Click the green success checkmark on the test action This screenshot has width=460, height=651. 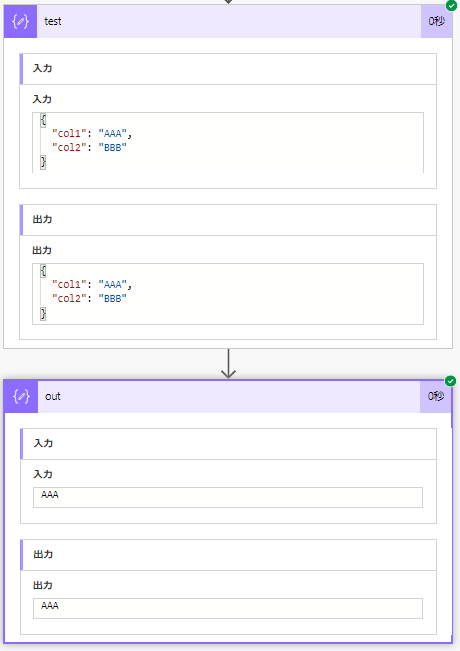451,5
